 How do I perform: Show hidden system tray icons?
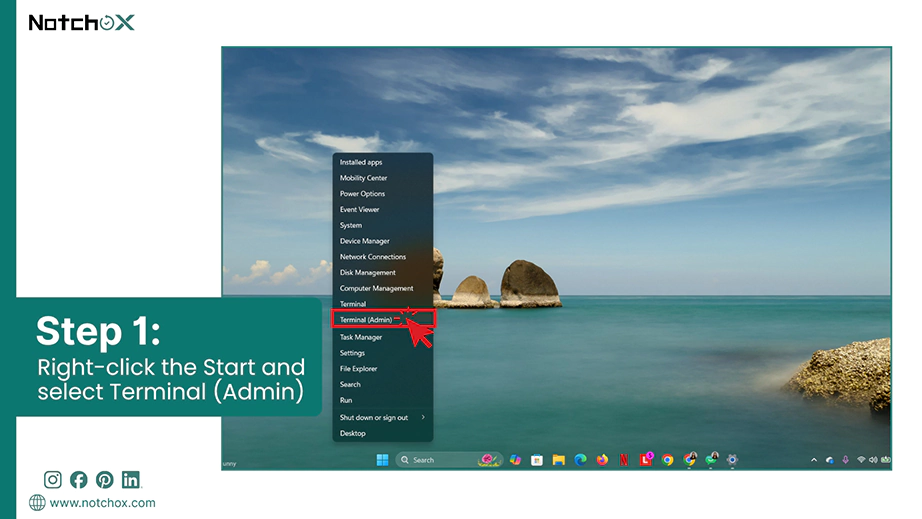814,460
